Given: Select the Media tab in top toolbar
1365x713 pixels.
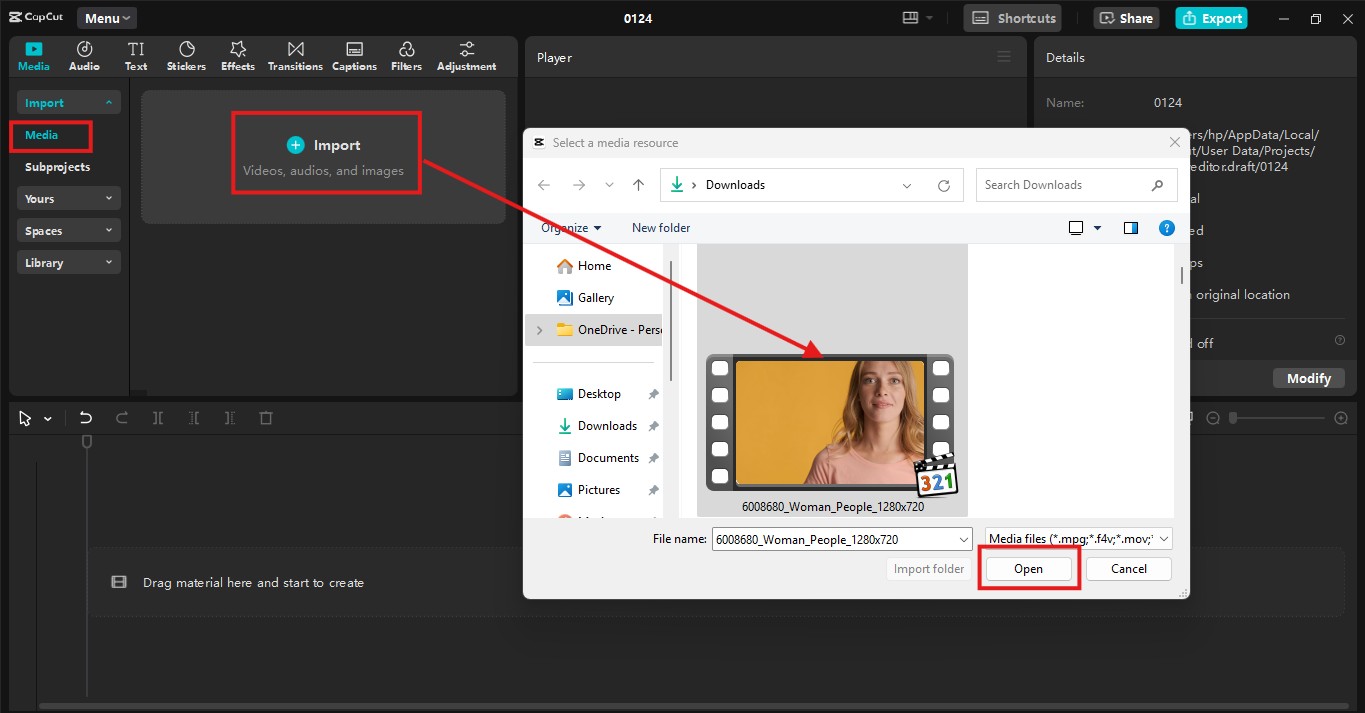Looking at the screenshot, I should coord(34,56).
